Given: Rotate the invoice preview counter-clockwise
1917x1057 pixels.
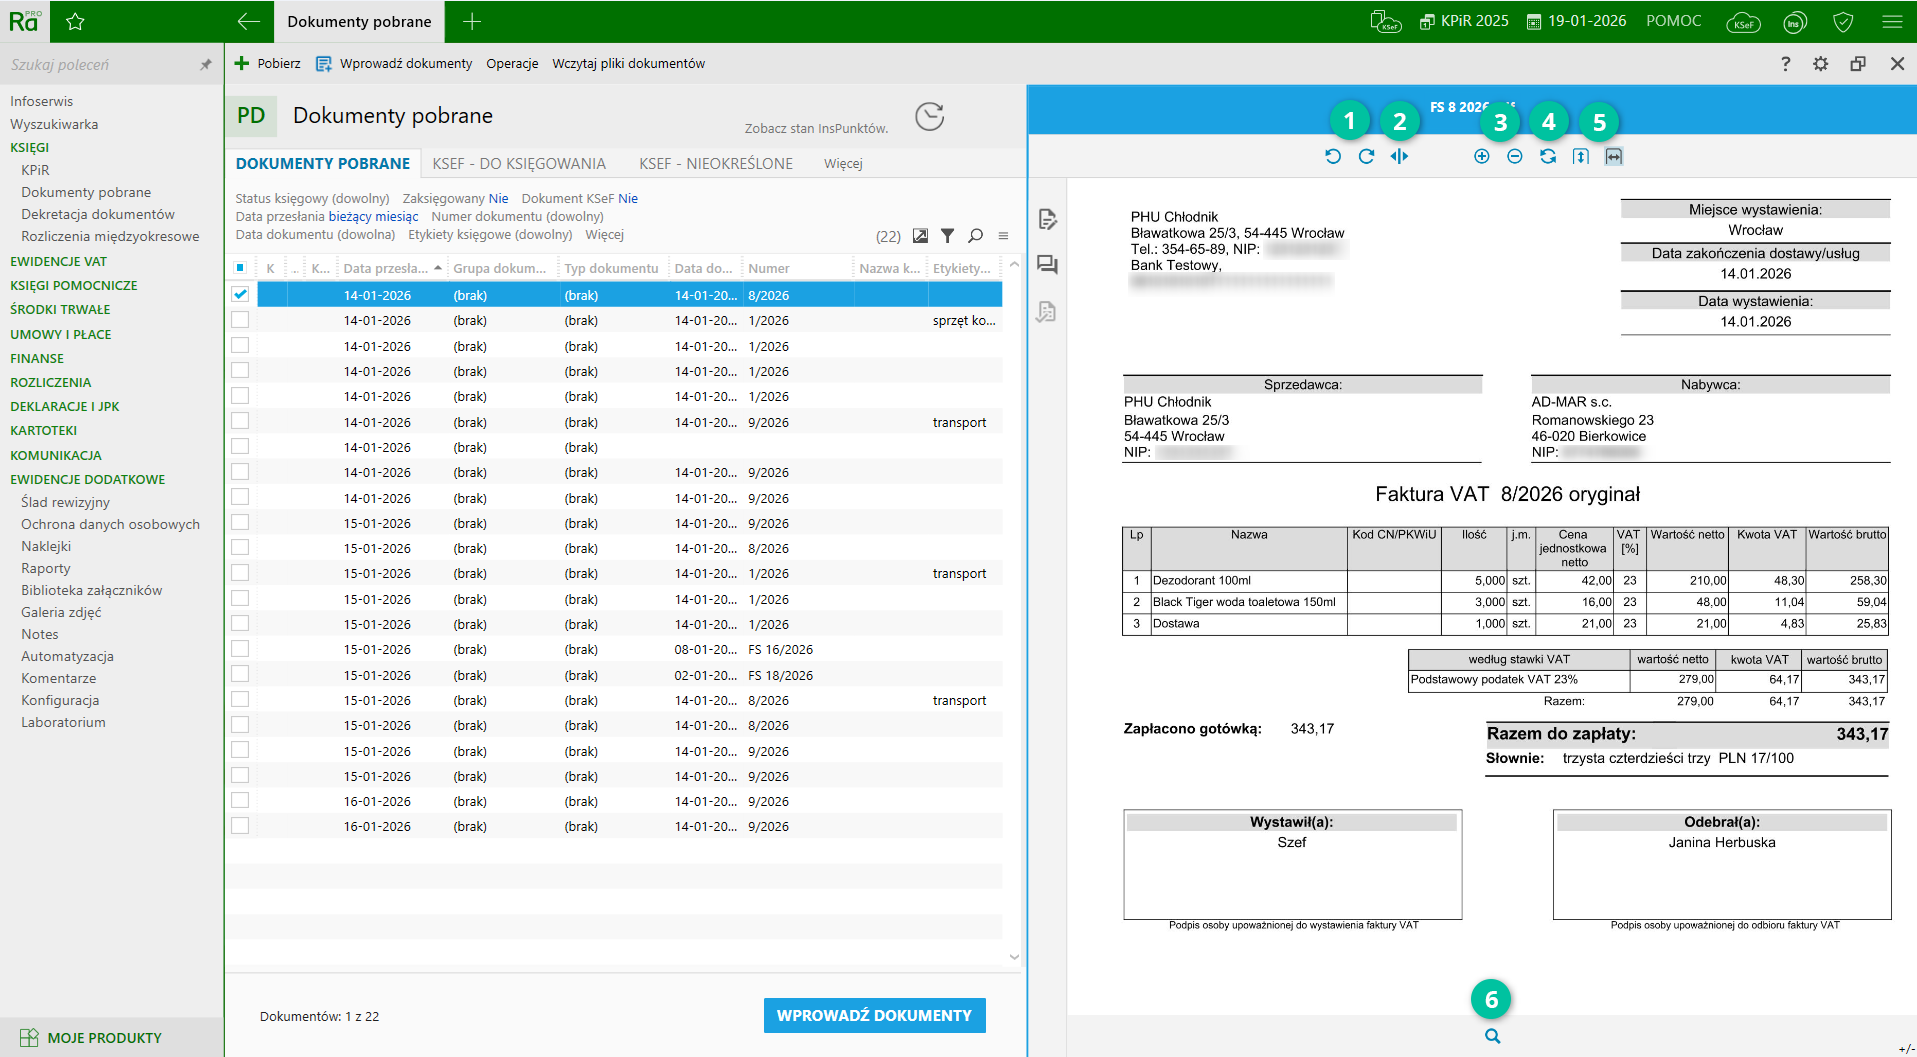Looking at the screenshot, I should coord(1333,156).
